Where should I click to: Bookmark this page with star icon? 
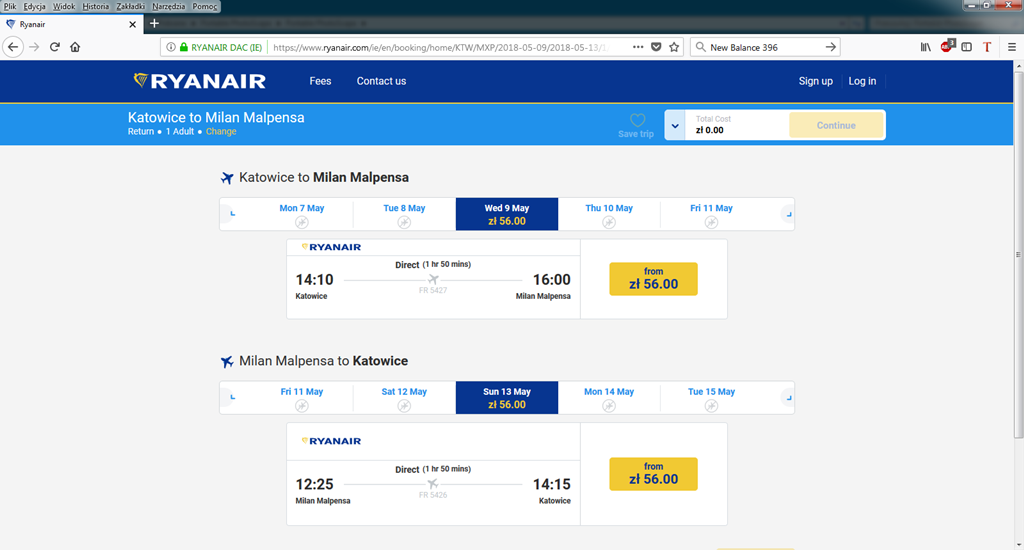[x=674, y=47]
